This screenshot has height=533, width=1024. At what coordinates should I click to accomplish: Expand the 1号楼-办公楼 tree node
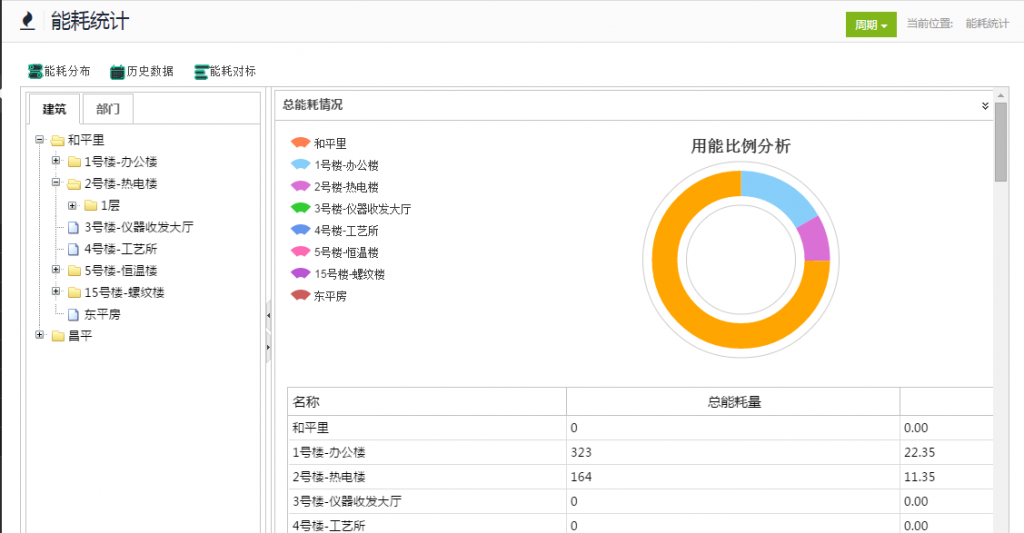tap(56, 161)
